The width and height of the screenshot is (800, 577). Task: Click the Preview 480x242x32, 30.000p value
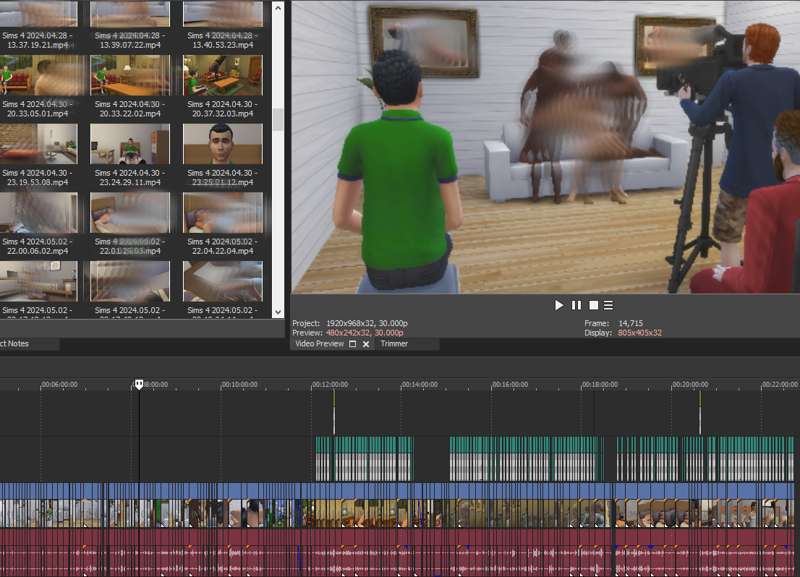coord(364,333)
